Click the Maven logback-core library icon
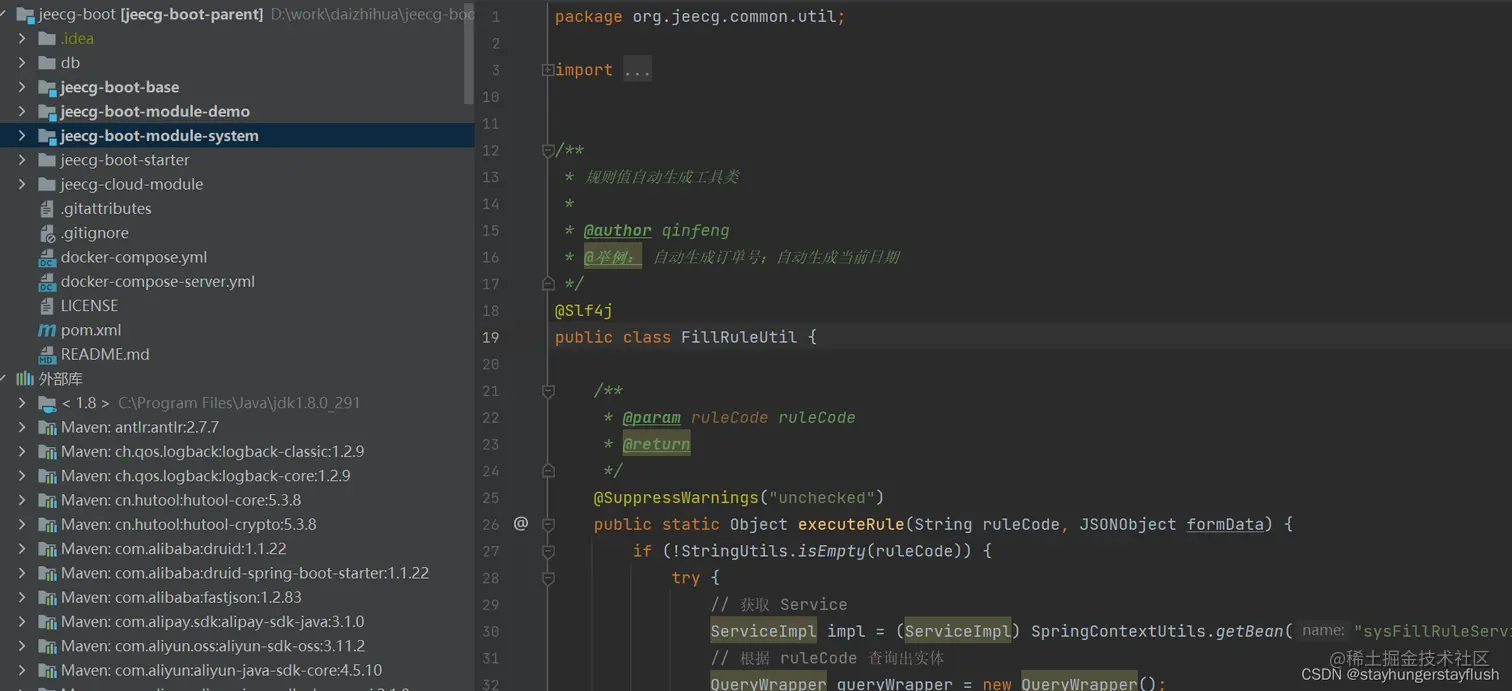 click(47, 476)
